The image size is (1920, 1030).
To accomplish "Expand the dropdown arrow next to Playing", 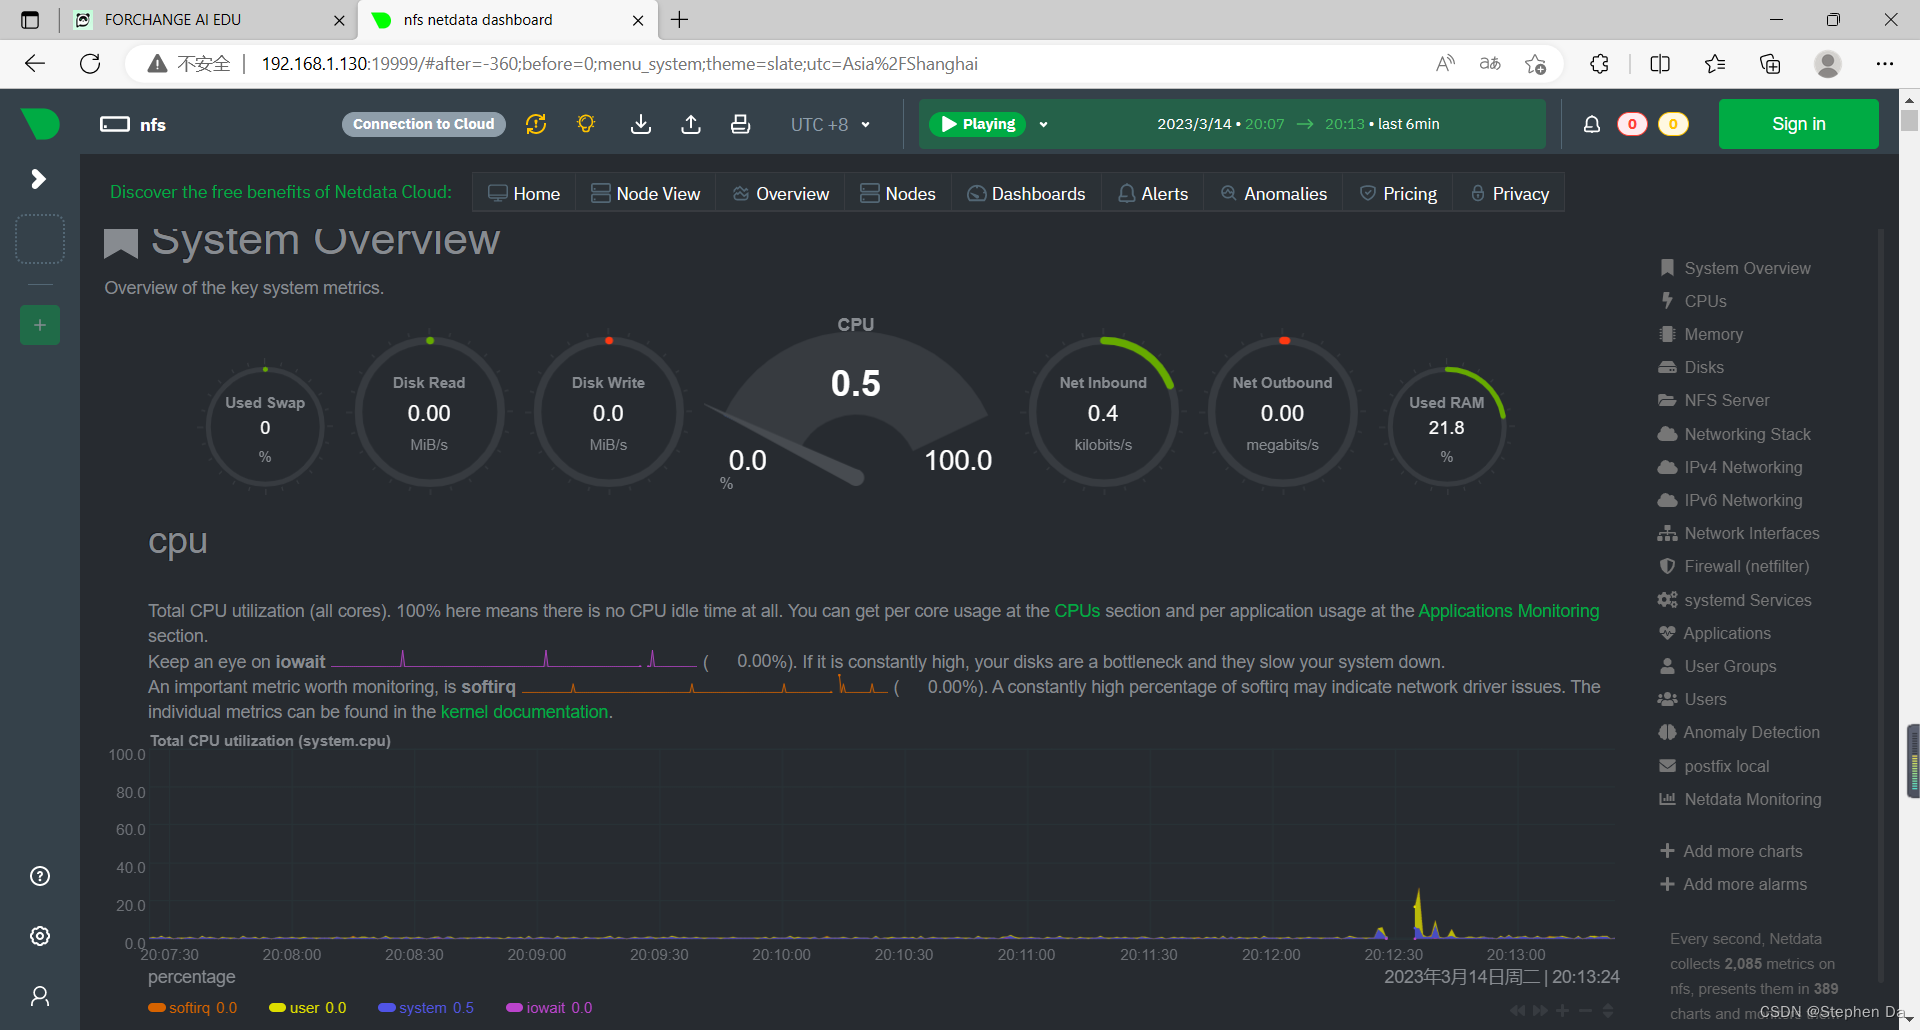I will coord(1043,125).
